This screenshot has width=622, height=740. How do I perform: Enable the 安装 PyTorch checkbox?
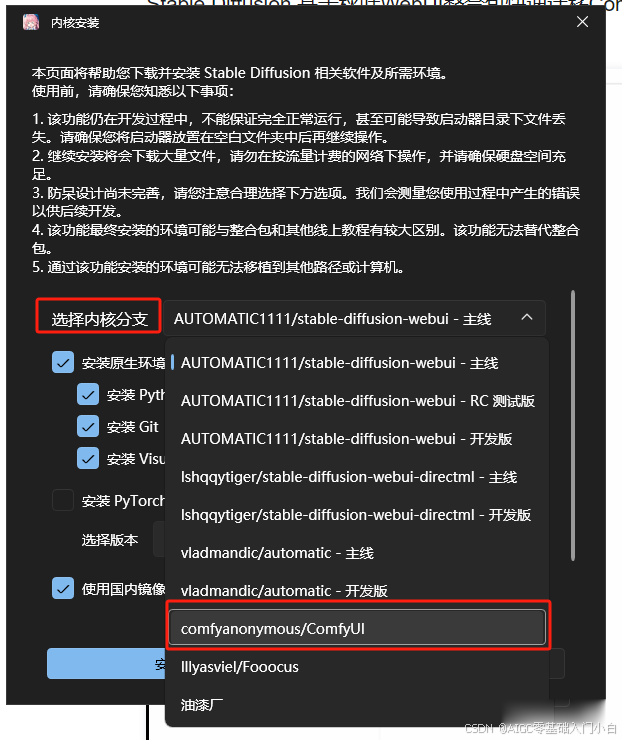(x=63, y=500)
